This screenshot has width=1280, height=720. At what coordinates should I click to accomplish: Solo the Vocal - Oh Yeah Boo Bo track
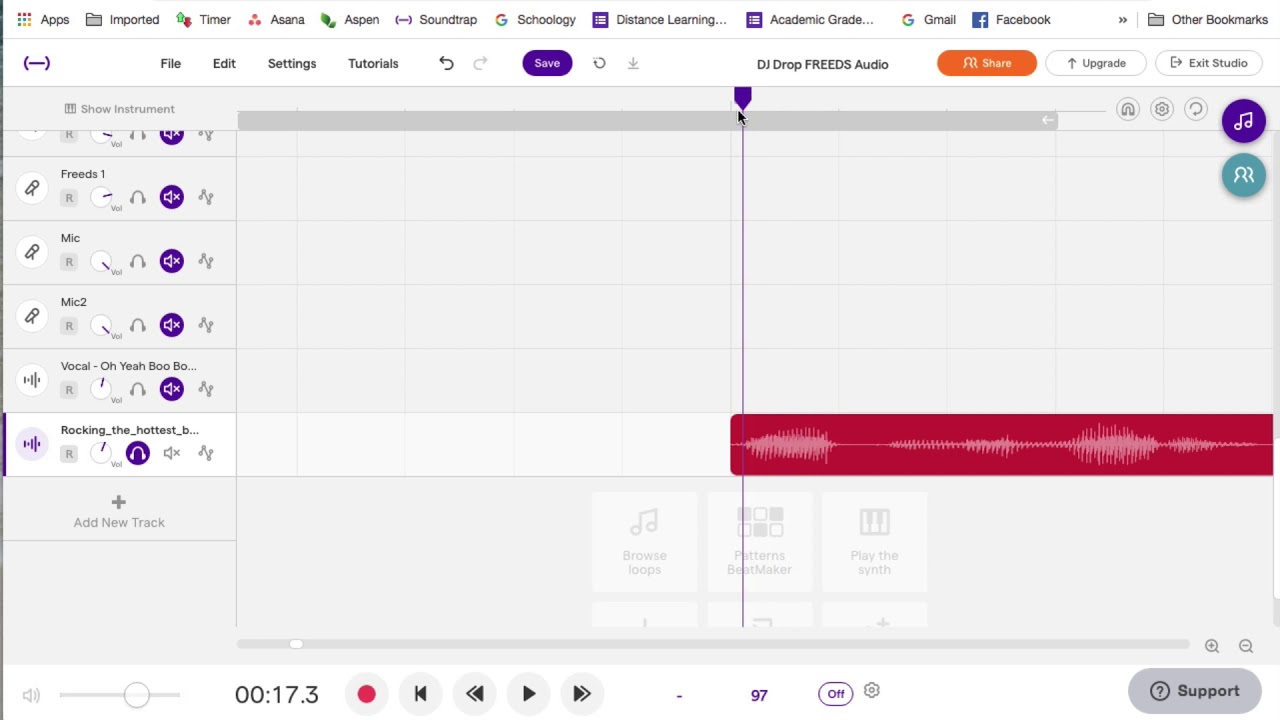tap(138, 389)
